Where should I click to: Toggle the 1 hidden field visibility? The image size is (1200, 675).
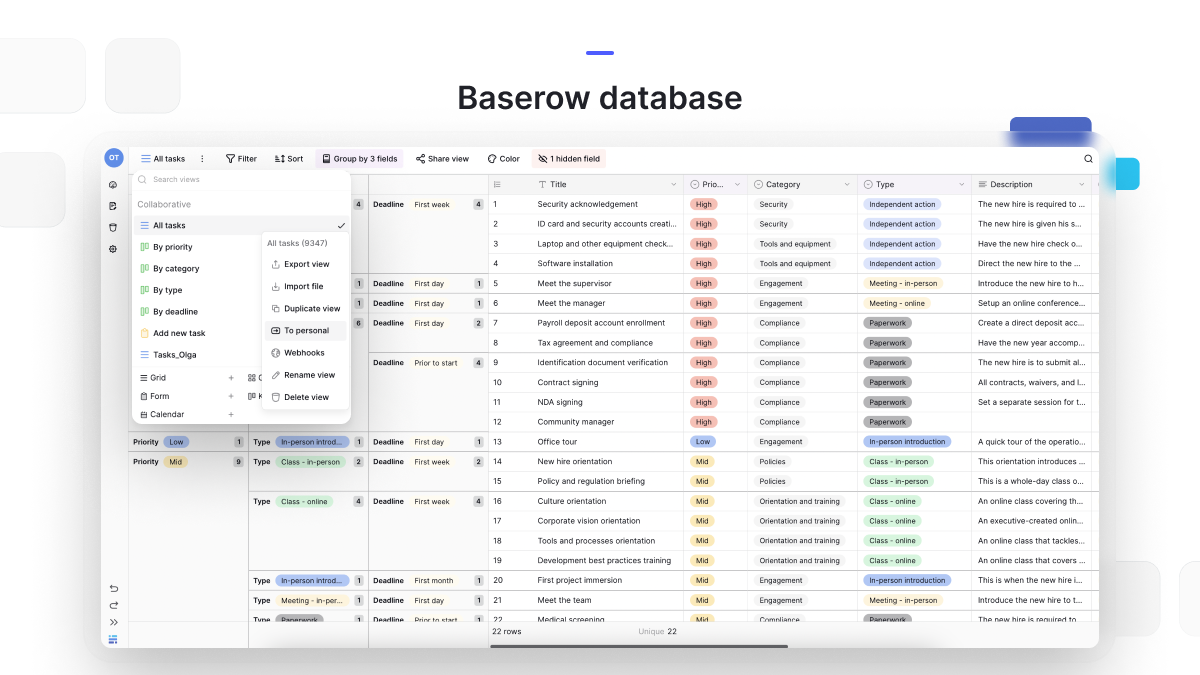pos(568,158)
